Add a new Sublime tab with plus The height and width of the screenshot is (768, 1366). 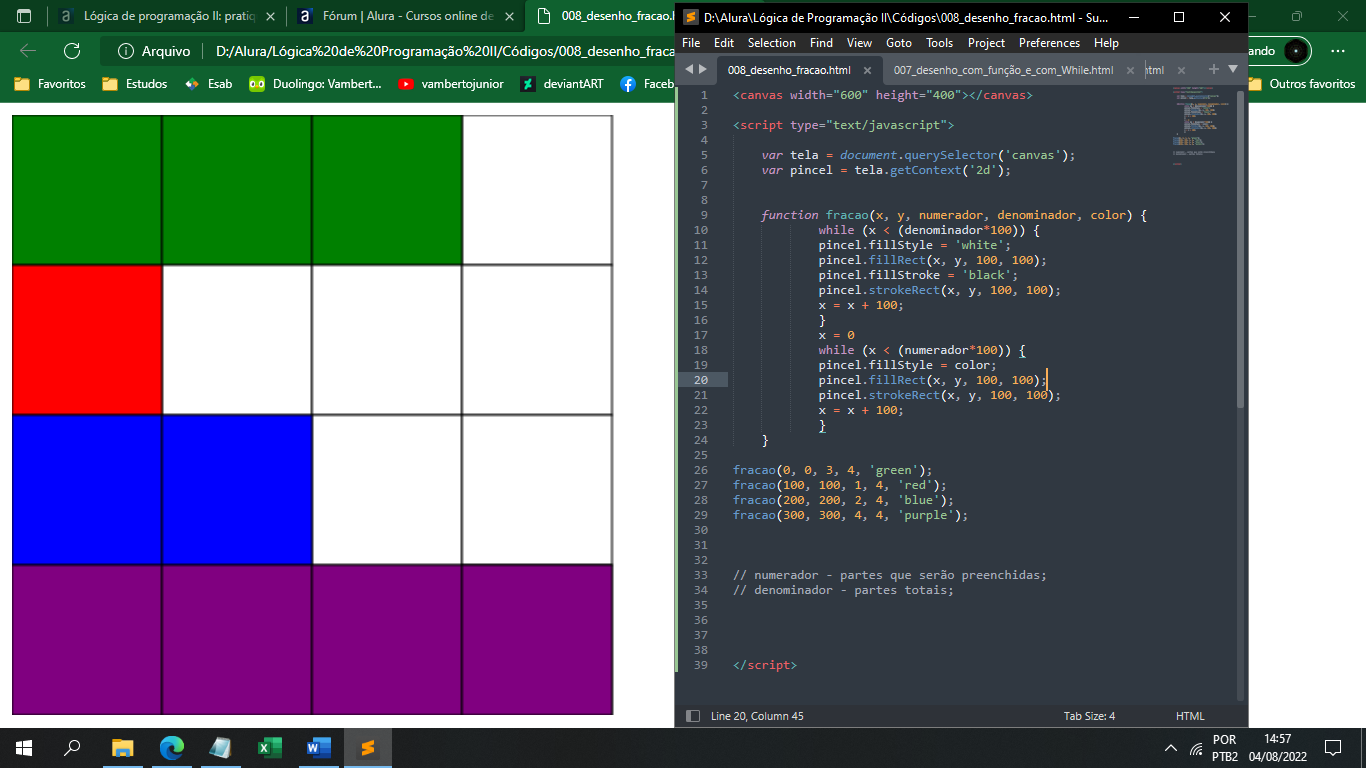click(x=1214, y=69)
